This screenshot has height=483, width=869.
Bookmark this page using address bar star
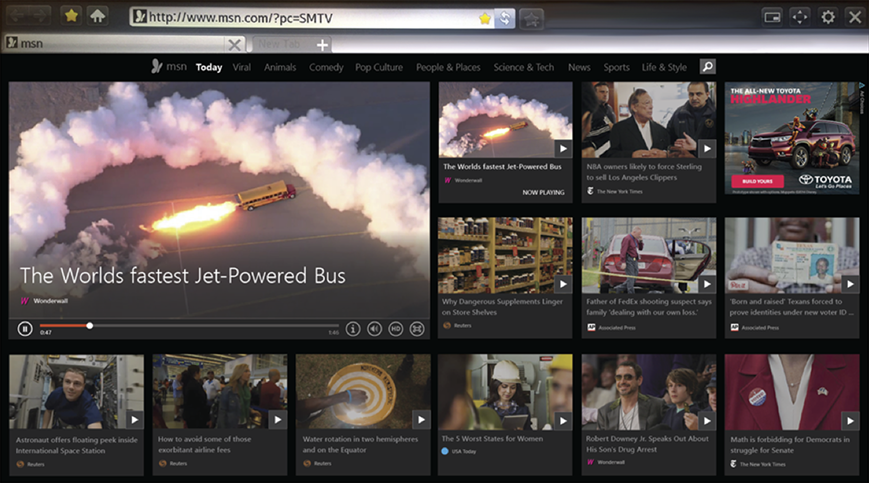485,17
